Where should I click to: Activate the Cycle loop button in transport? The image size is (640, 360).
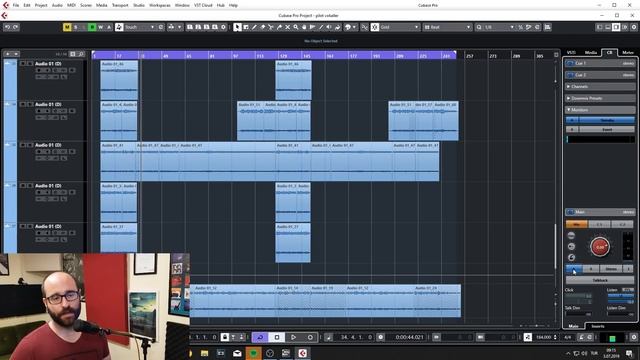pos(260,337)
